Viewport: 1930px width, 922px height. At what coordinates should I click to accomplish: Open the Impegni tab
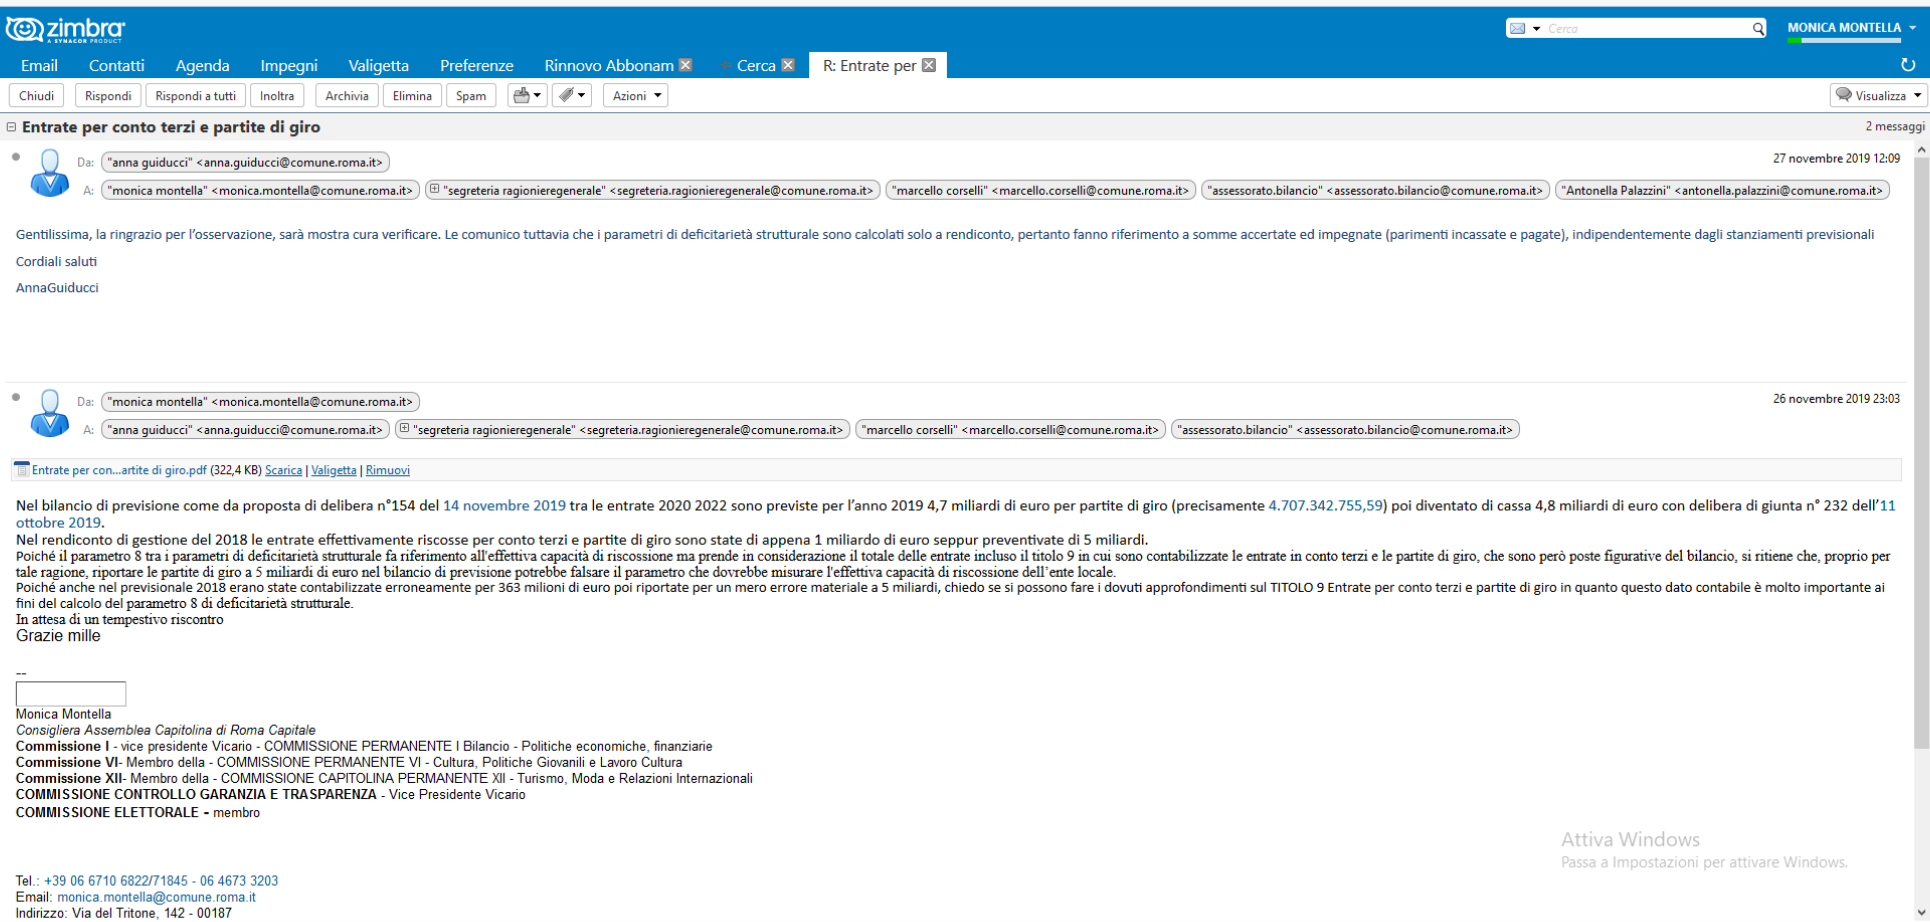[x=289, y=65]
